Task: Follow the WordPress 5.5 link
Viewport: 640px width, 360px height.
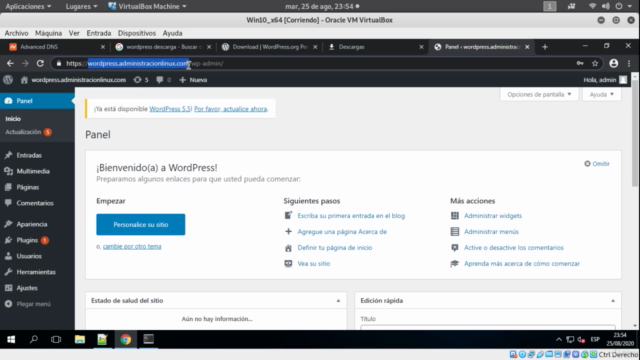Action: [170, 109]
